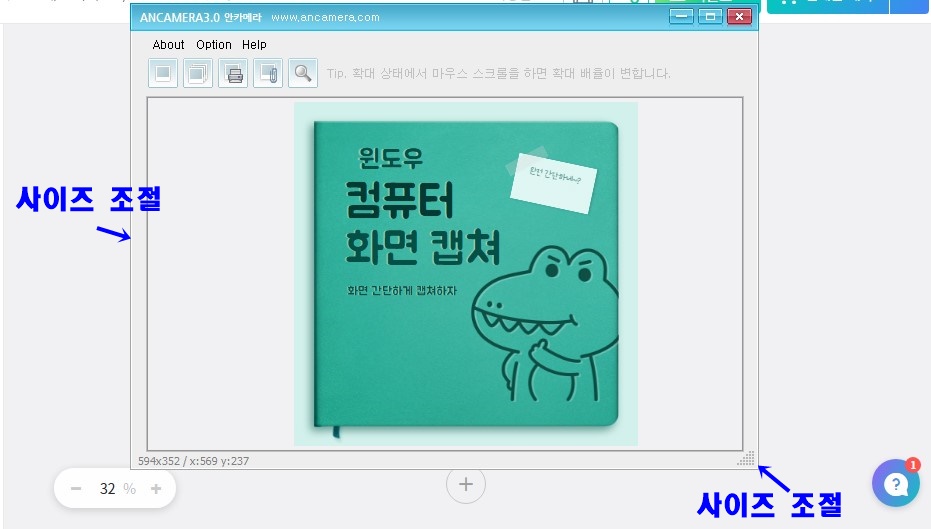Screen dimensions: 931x529
Task: Click the printer icon in toolbar
Action: pos(233,73)
